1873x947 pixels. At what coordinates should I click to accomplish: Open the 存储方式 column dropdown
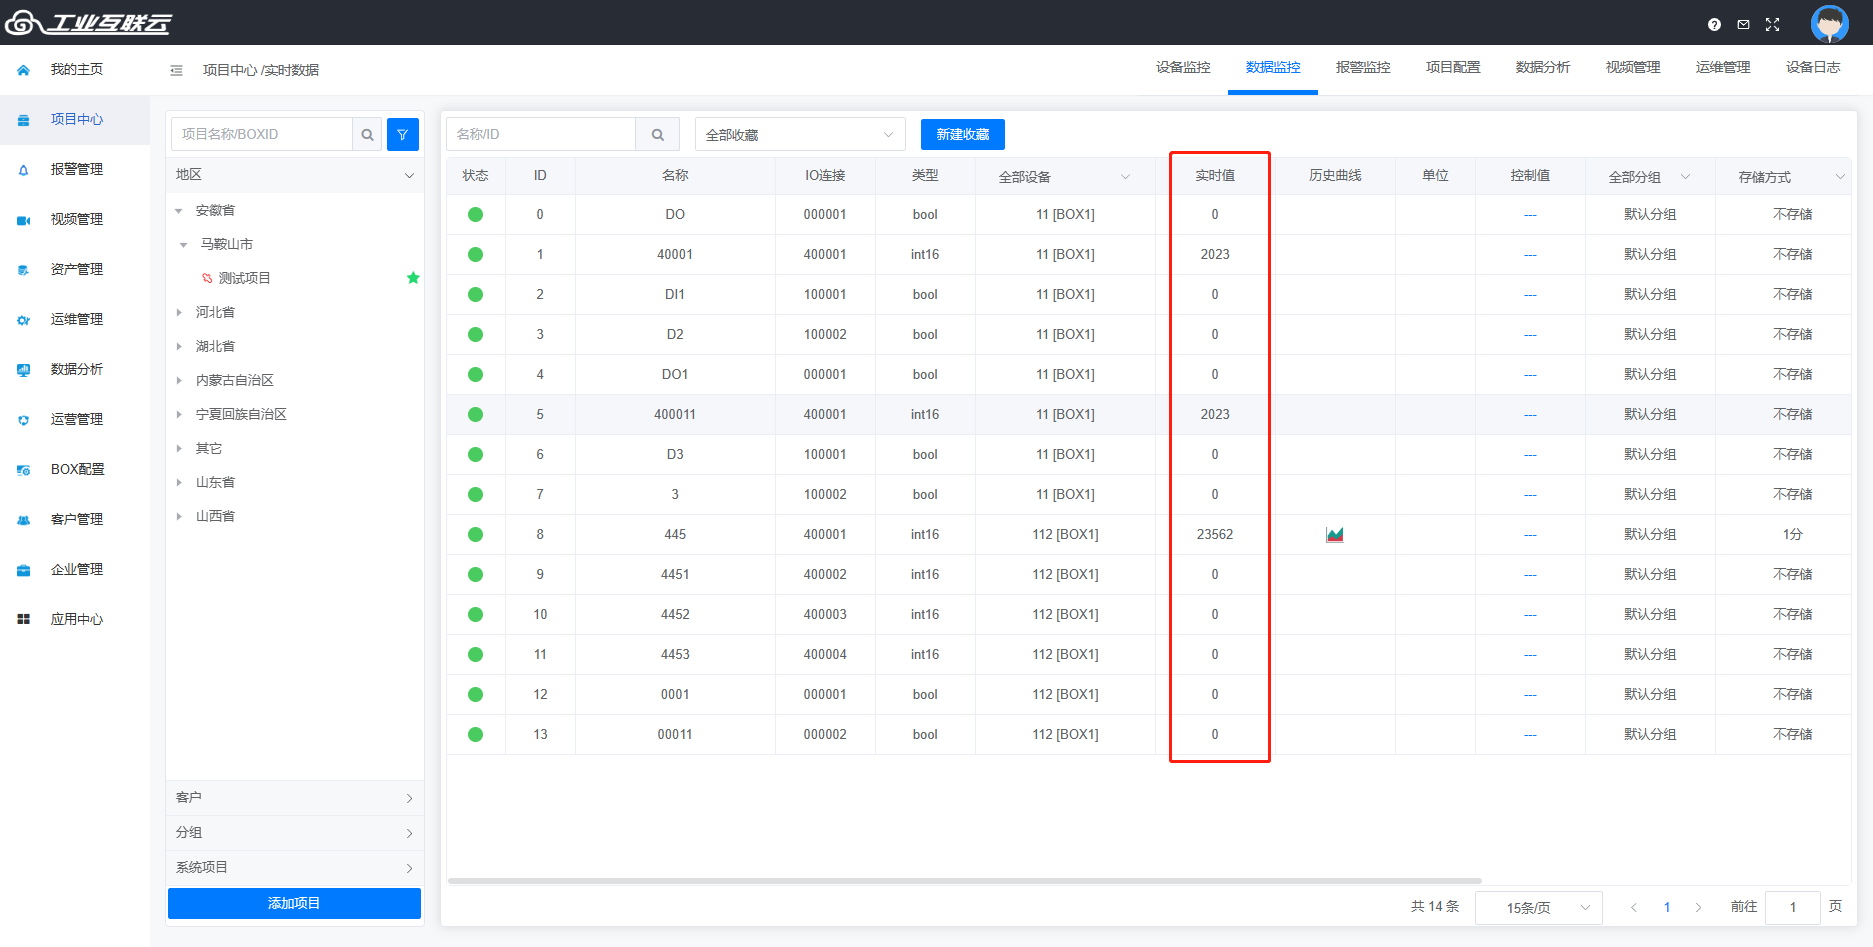1791,177
